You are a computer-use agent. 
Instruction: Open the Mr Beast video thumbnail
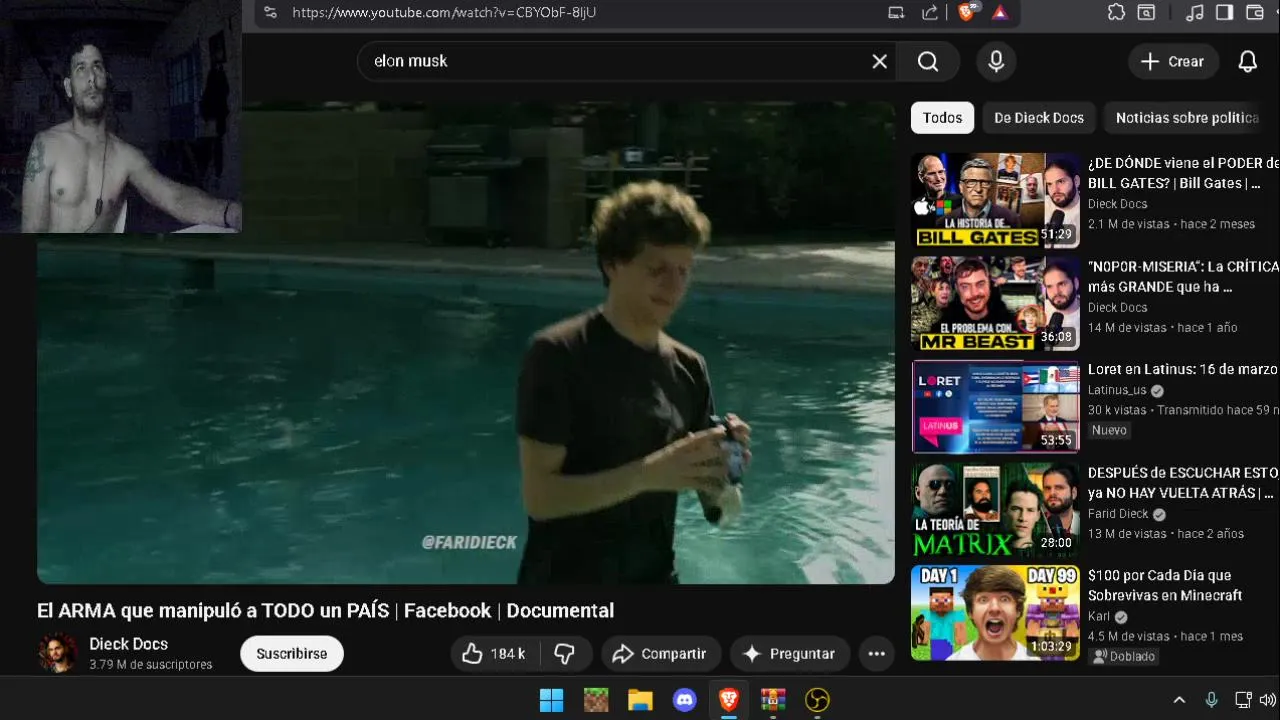[x=995, y=304]
